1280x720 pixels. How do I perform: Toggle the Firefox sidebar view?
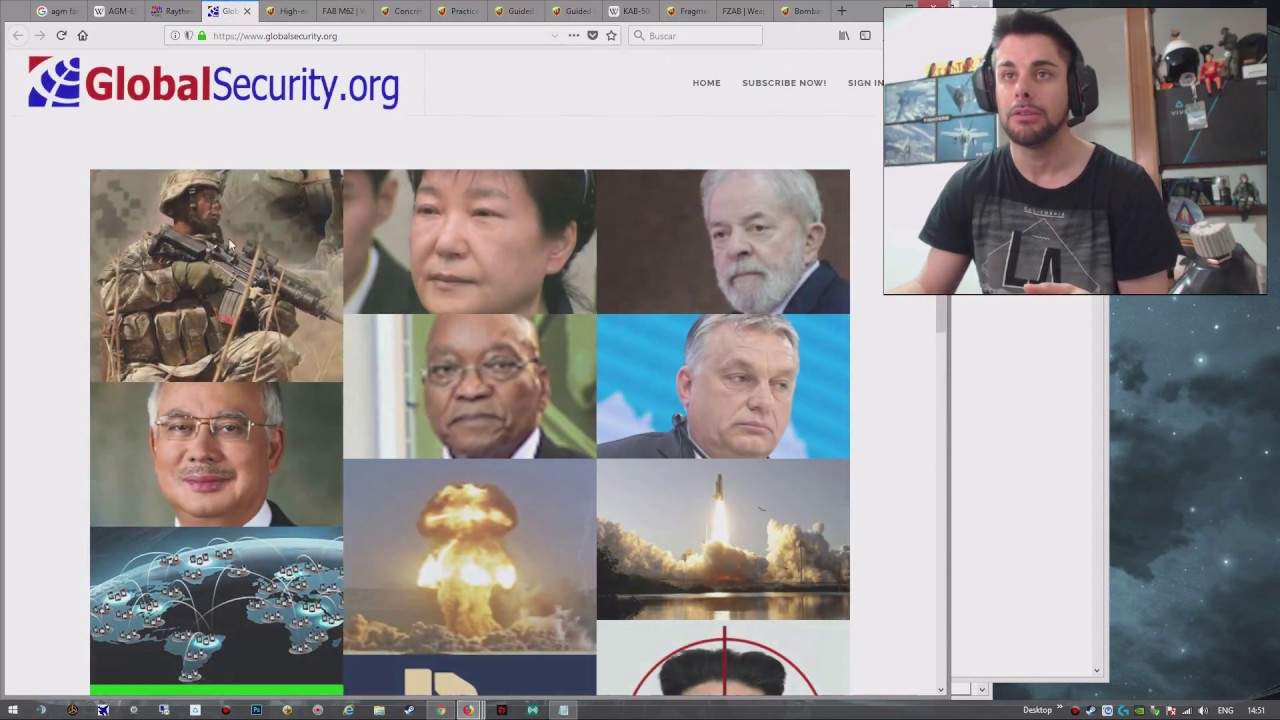(x=865, y=36)
